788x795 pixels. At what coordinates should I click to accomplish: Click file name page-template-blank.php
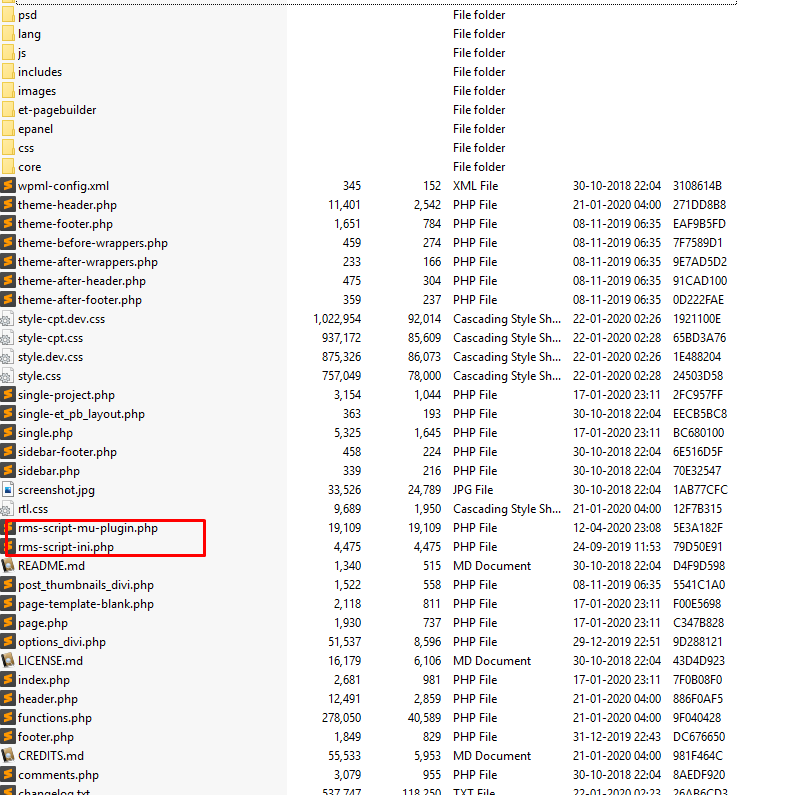click(x=86, y=604)
